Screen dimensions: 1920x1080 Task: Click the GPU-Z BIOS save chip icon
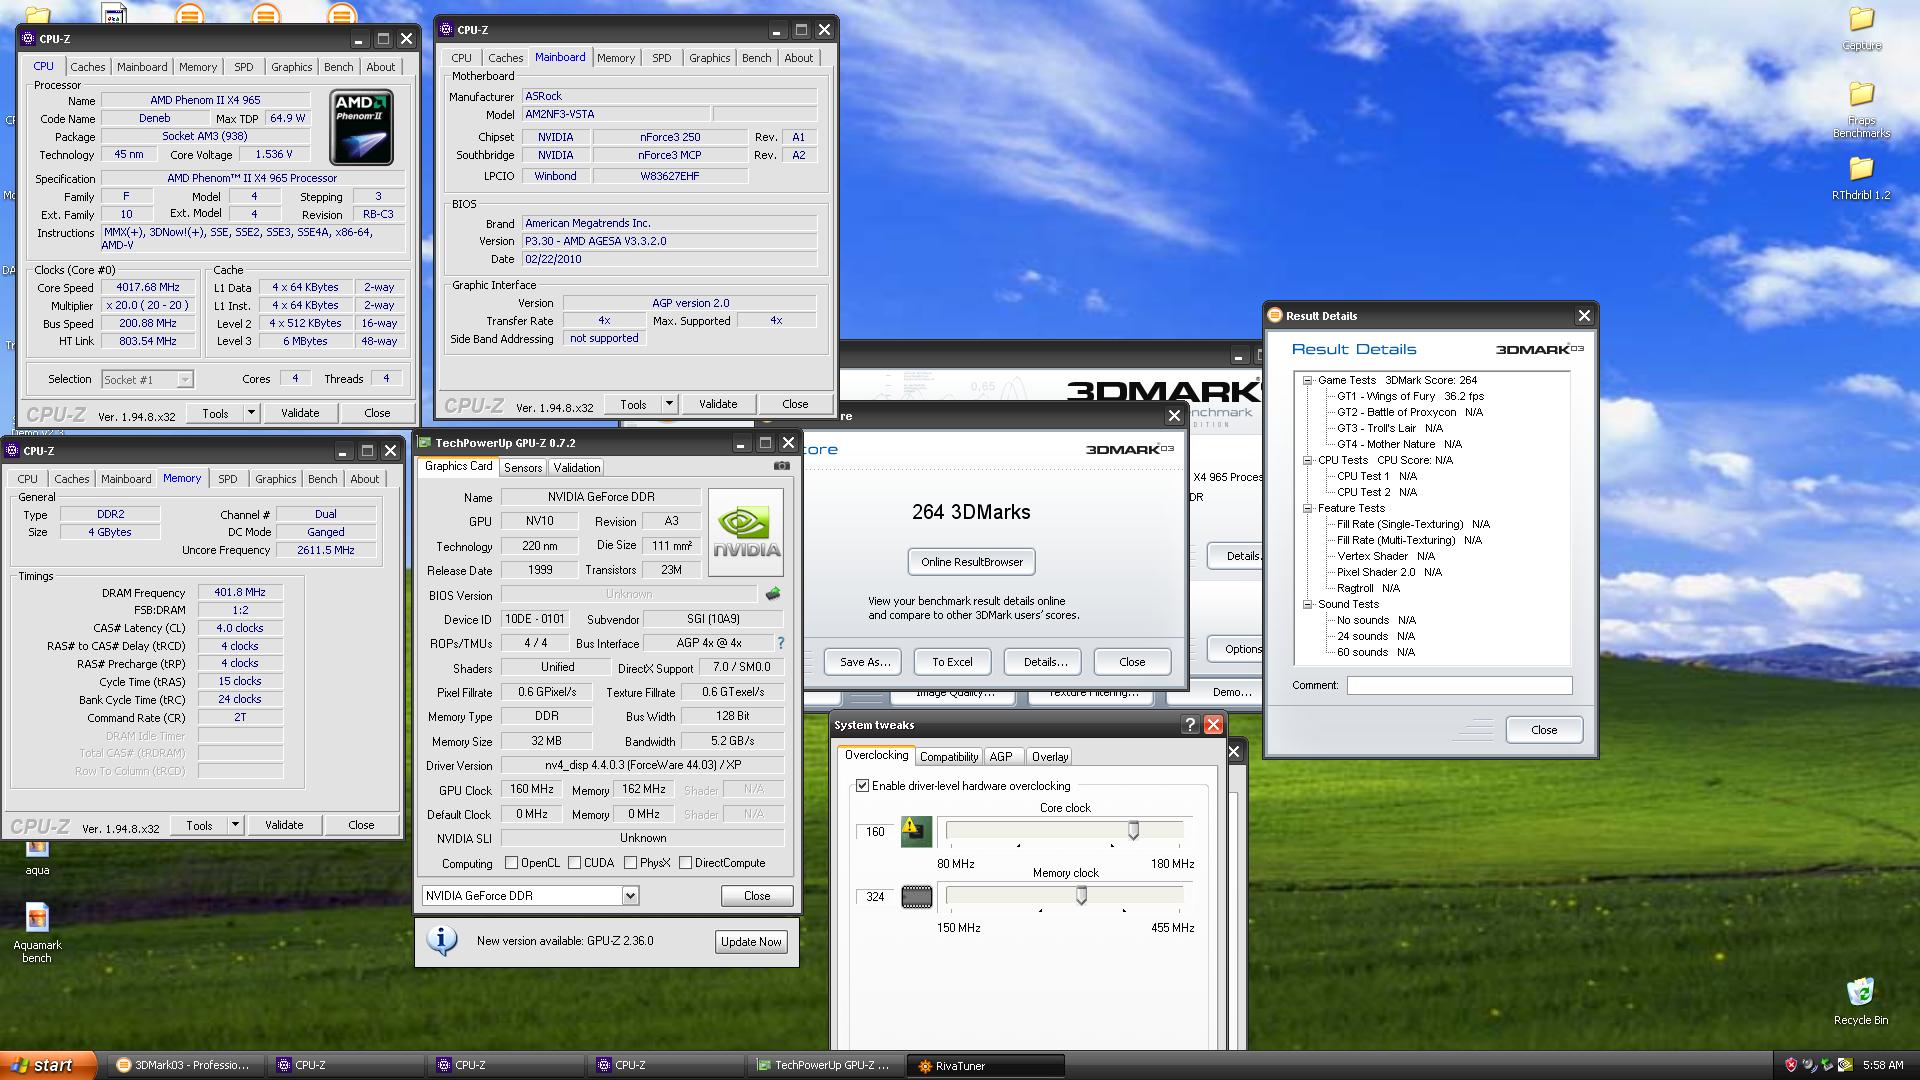[x=773, y=594]
